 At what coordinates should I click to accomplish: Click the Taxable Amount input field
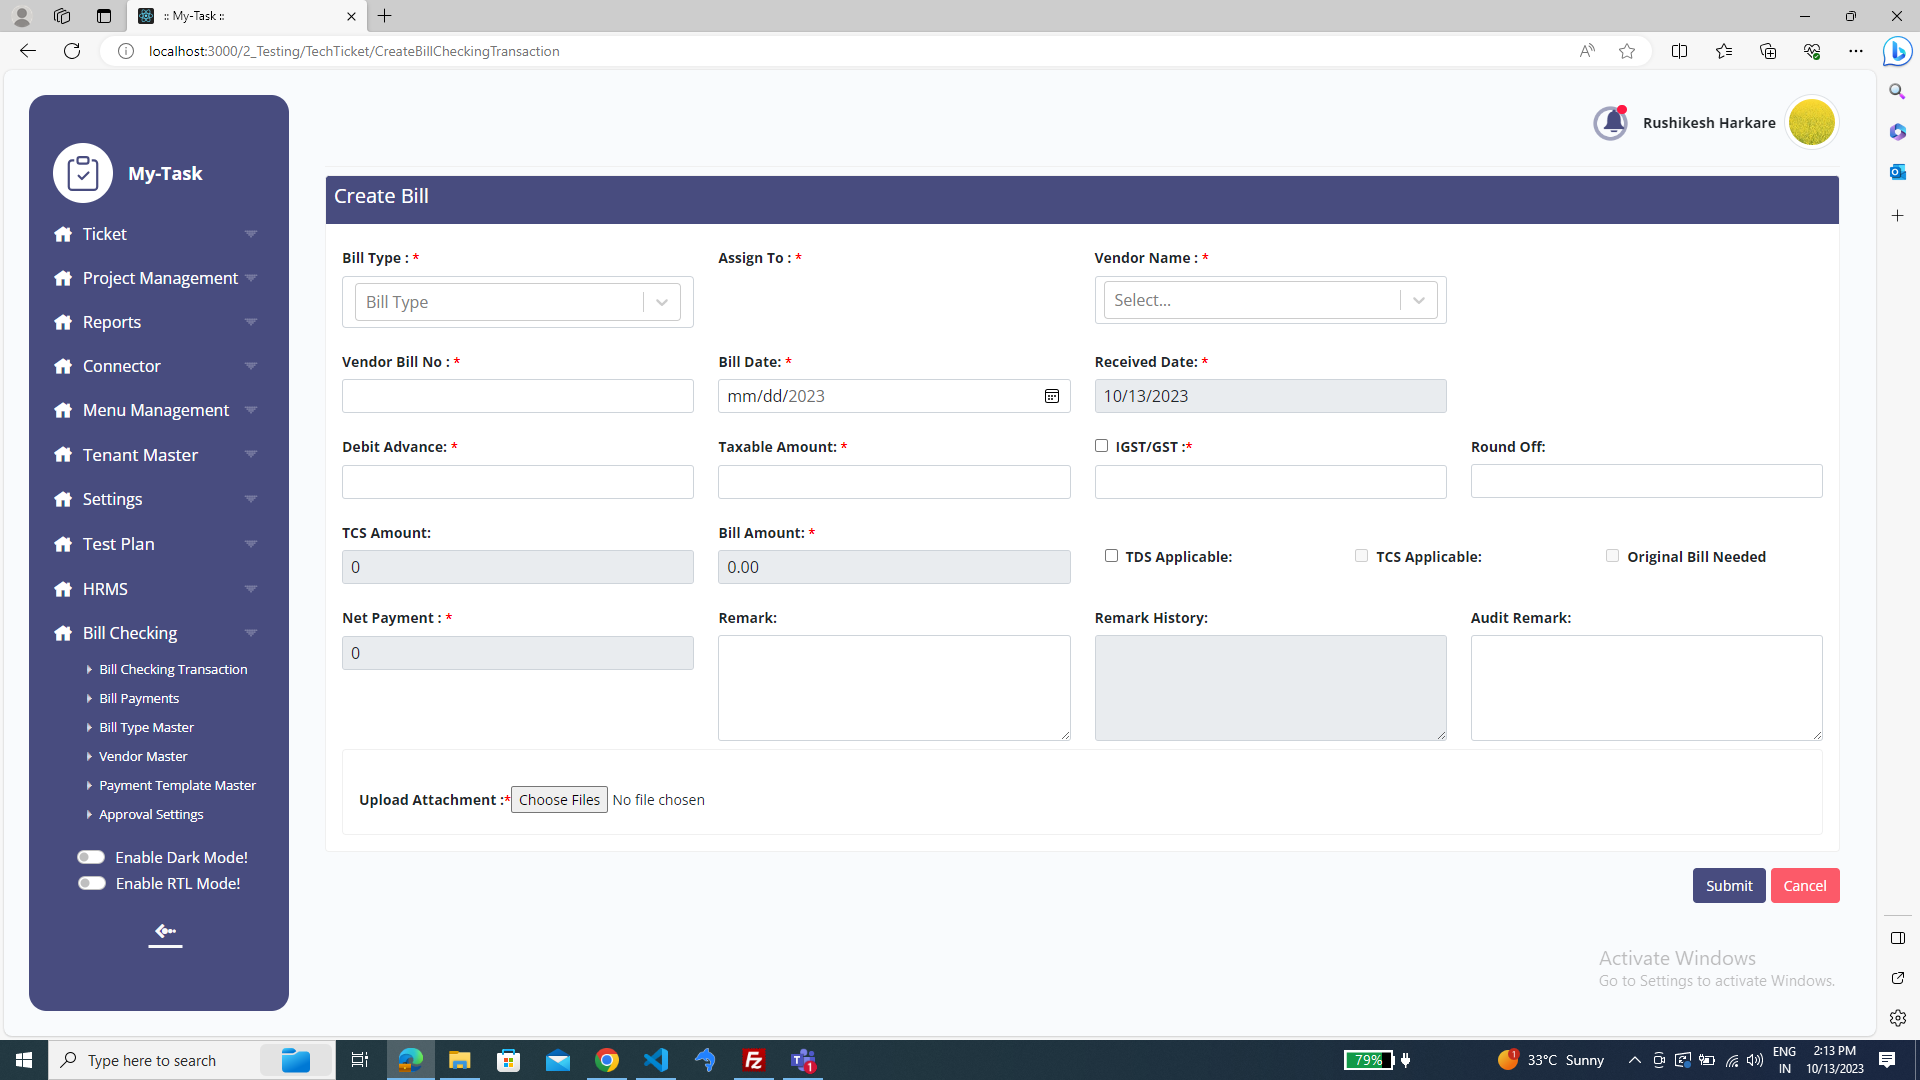coord(894,482)
